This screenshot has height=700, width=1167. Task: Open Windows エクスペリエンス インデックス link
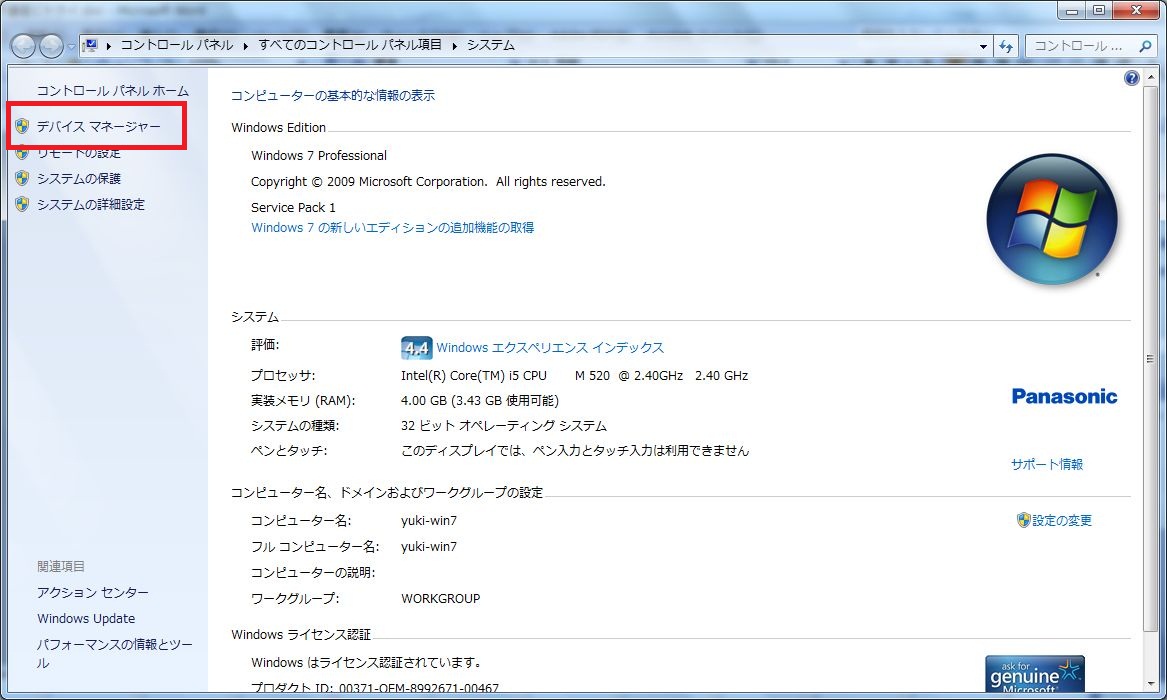[x=550, y=347]
